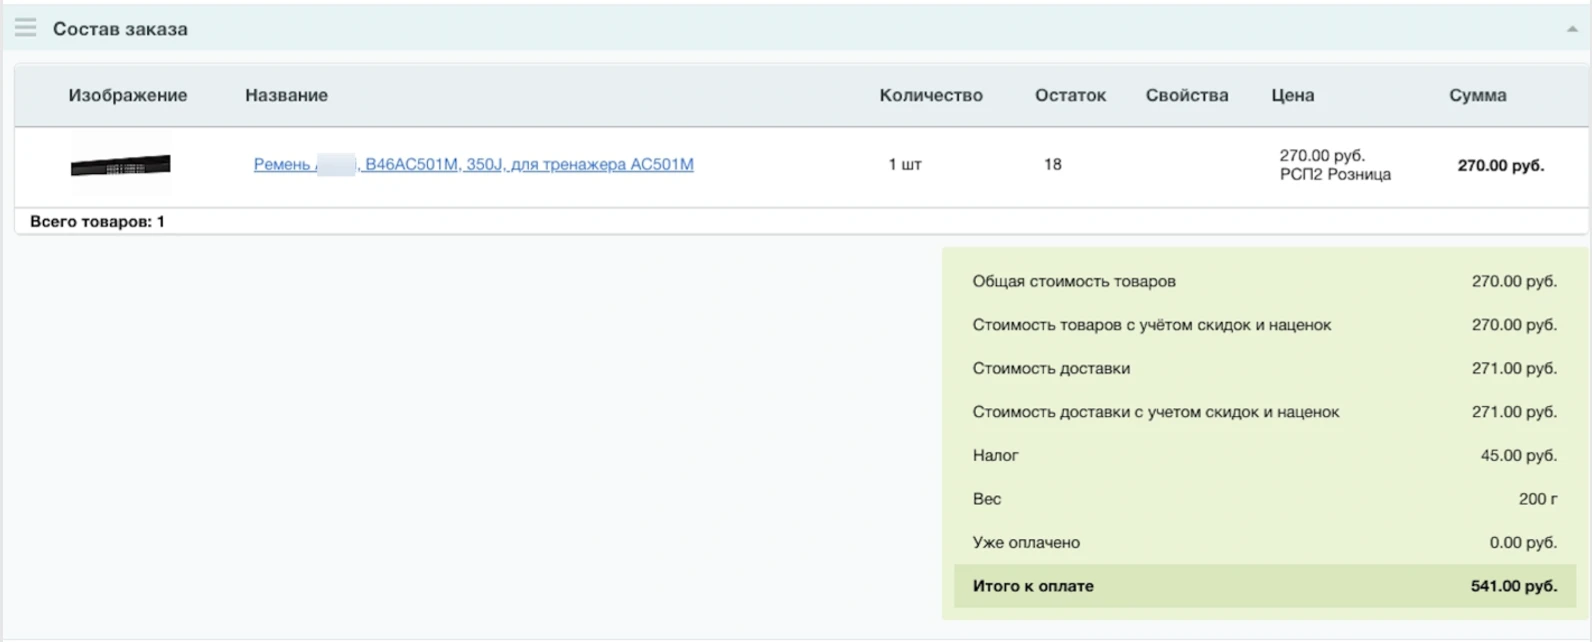Click the Количество column header
The image size is (1592, 642).
click(930, 95)
